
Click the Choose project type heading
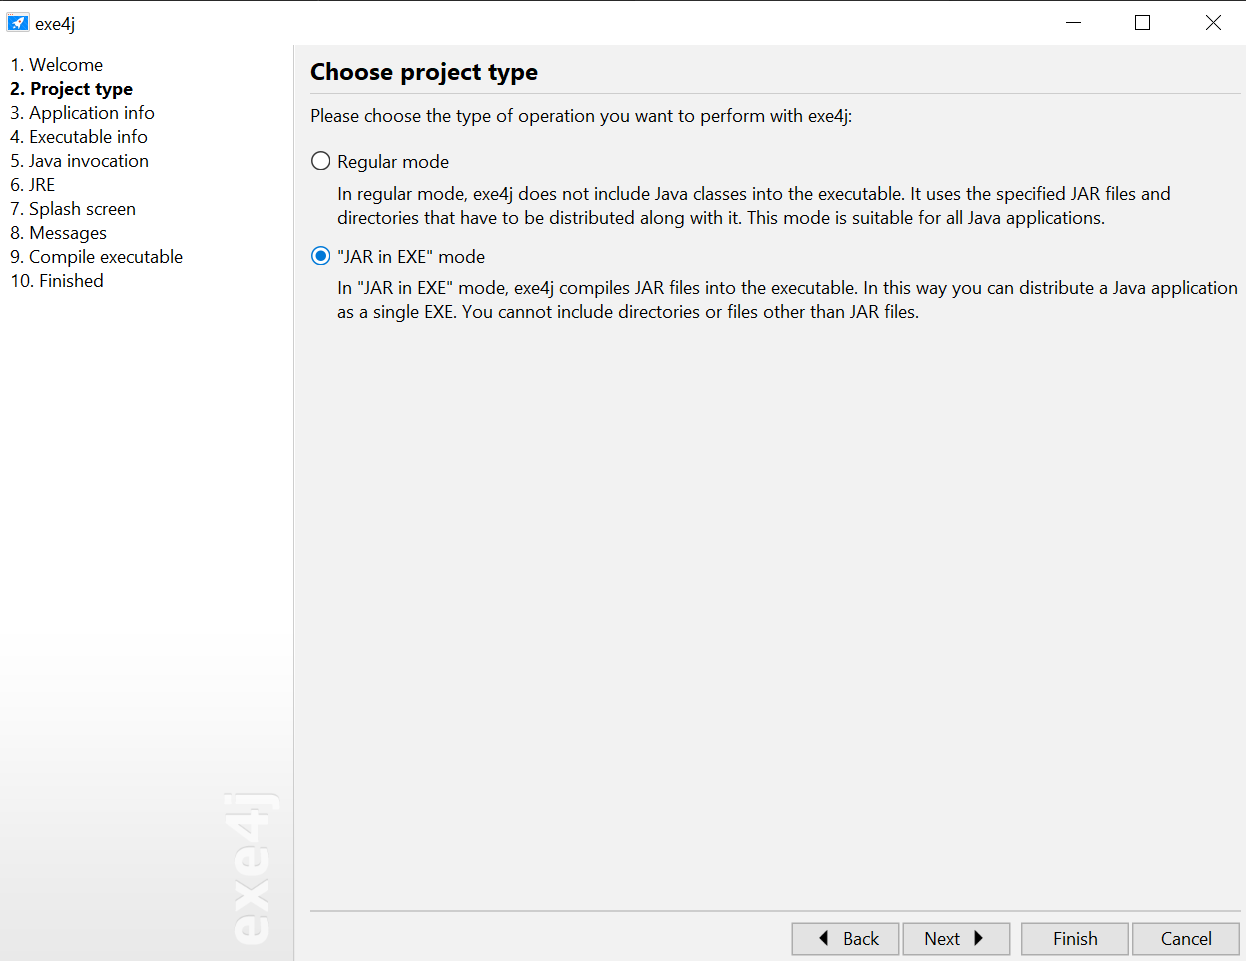(424, 72)
